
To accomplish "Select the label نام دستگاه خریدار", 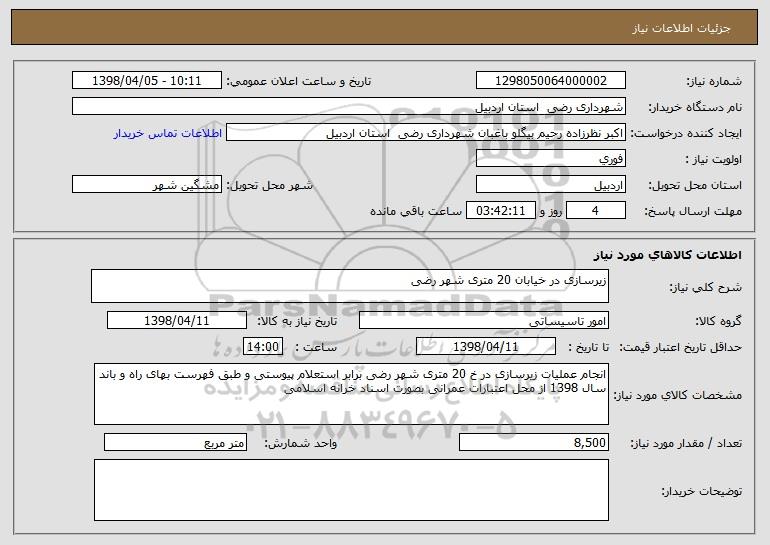I will (x=695, y=107).
